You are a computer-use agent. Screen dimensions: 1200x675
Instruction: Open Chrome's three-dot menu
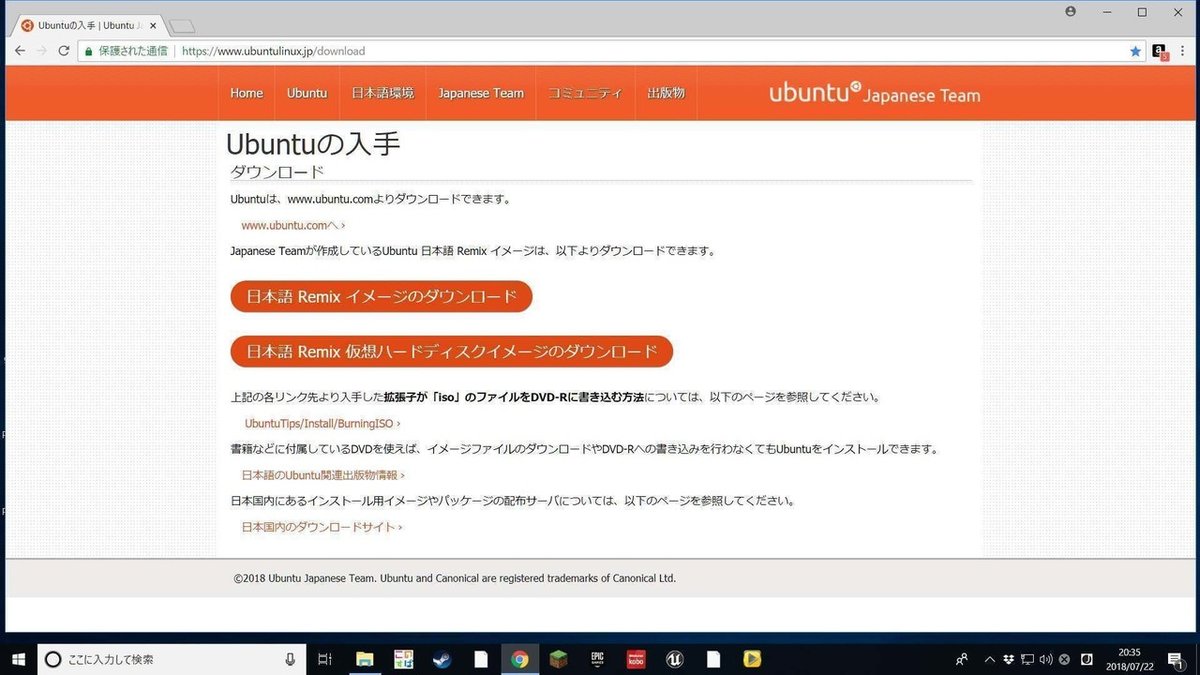pyautogui.click(x=1183, y=51)
